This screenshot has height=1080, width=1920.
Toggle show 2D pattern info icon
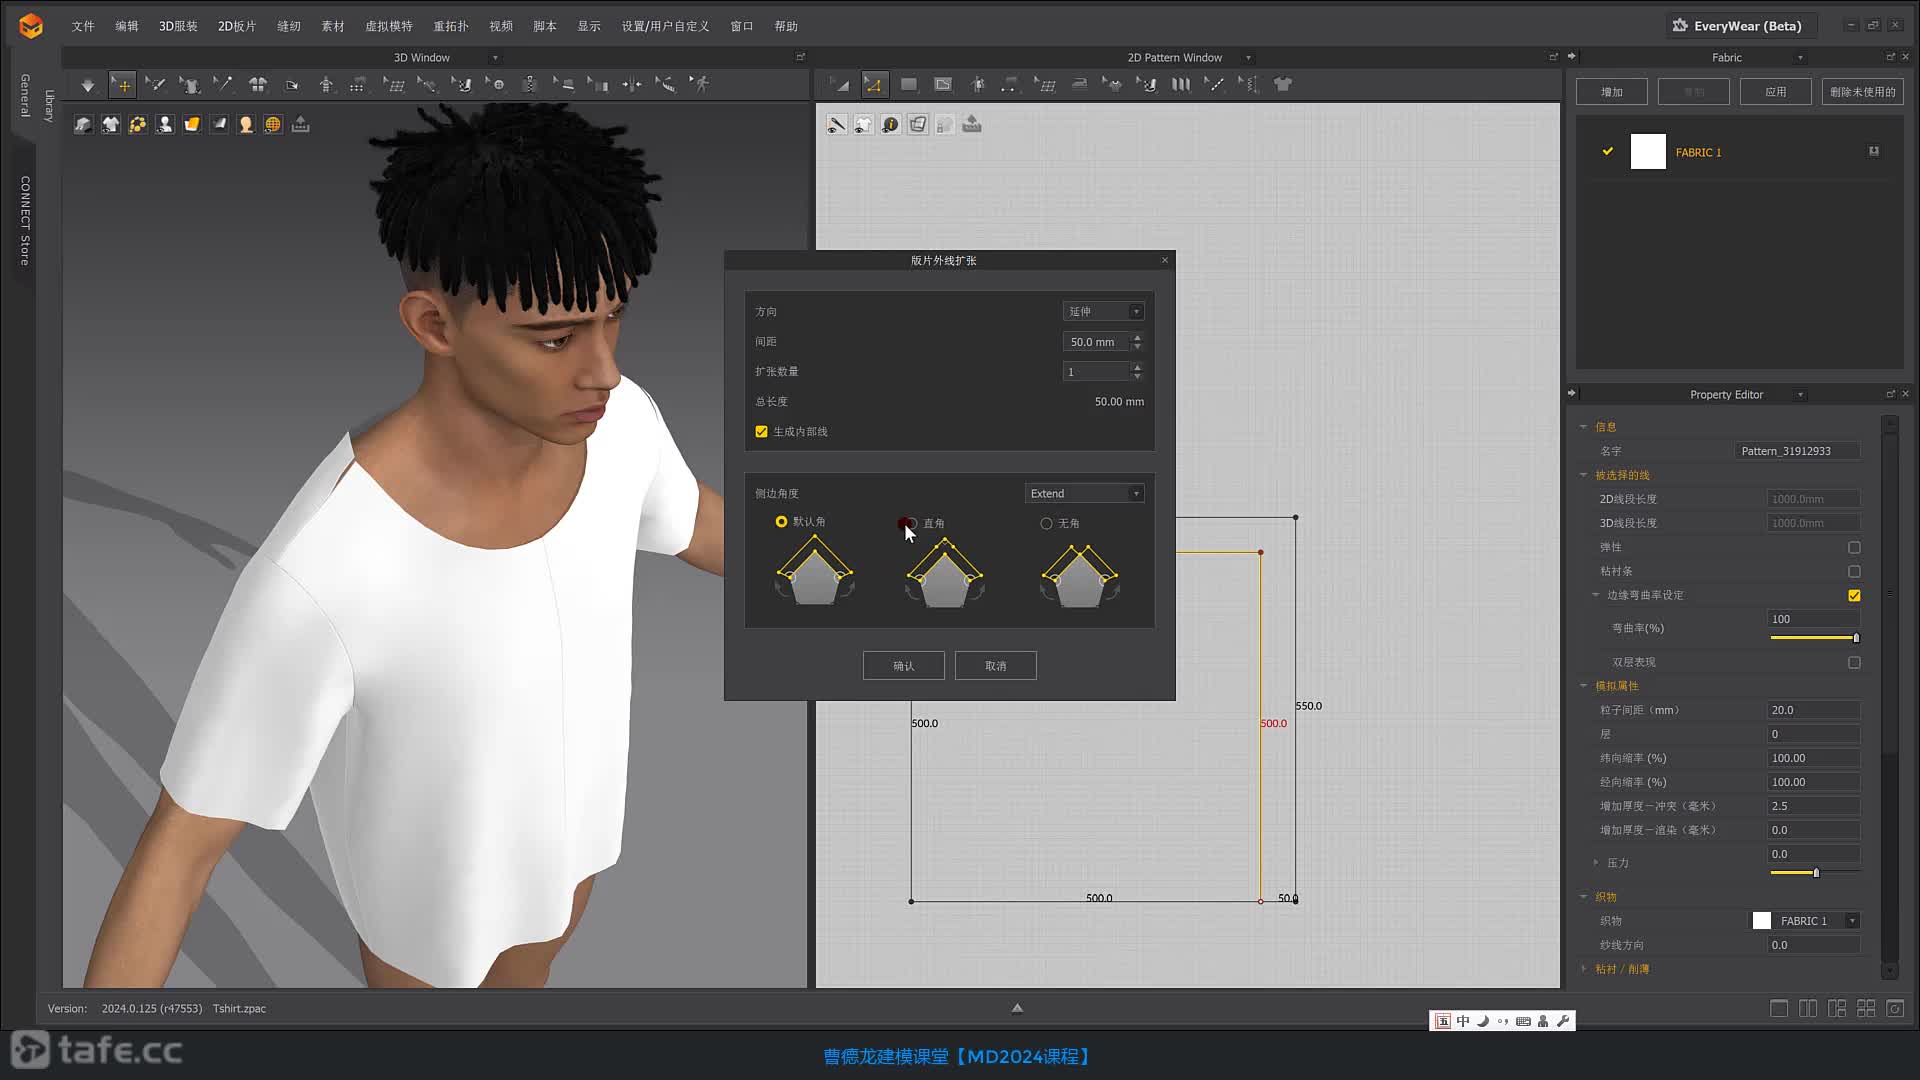pyautogui.click(x=891, y=124)
